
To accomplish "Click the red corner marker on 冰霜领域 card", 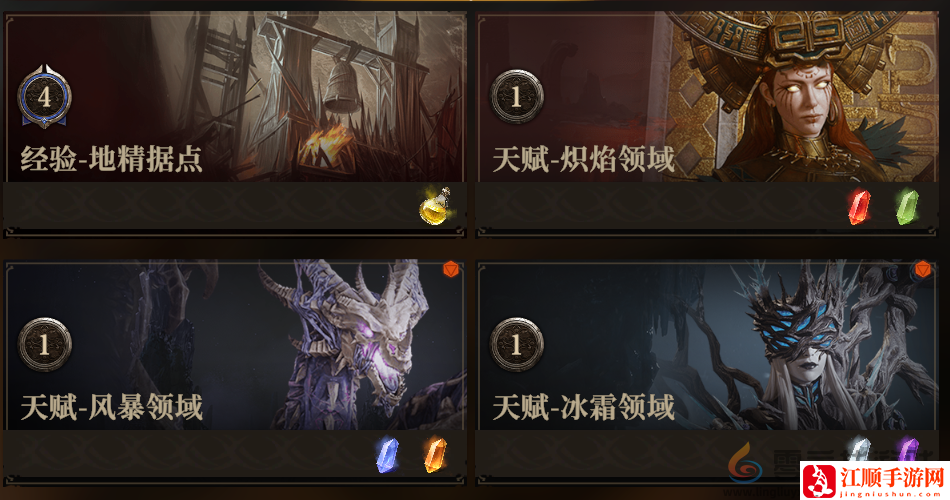I will [x=922, y=269].
